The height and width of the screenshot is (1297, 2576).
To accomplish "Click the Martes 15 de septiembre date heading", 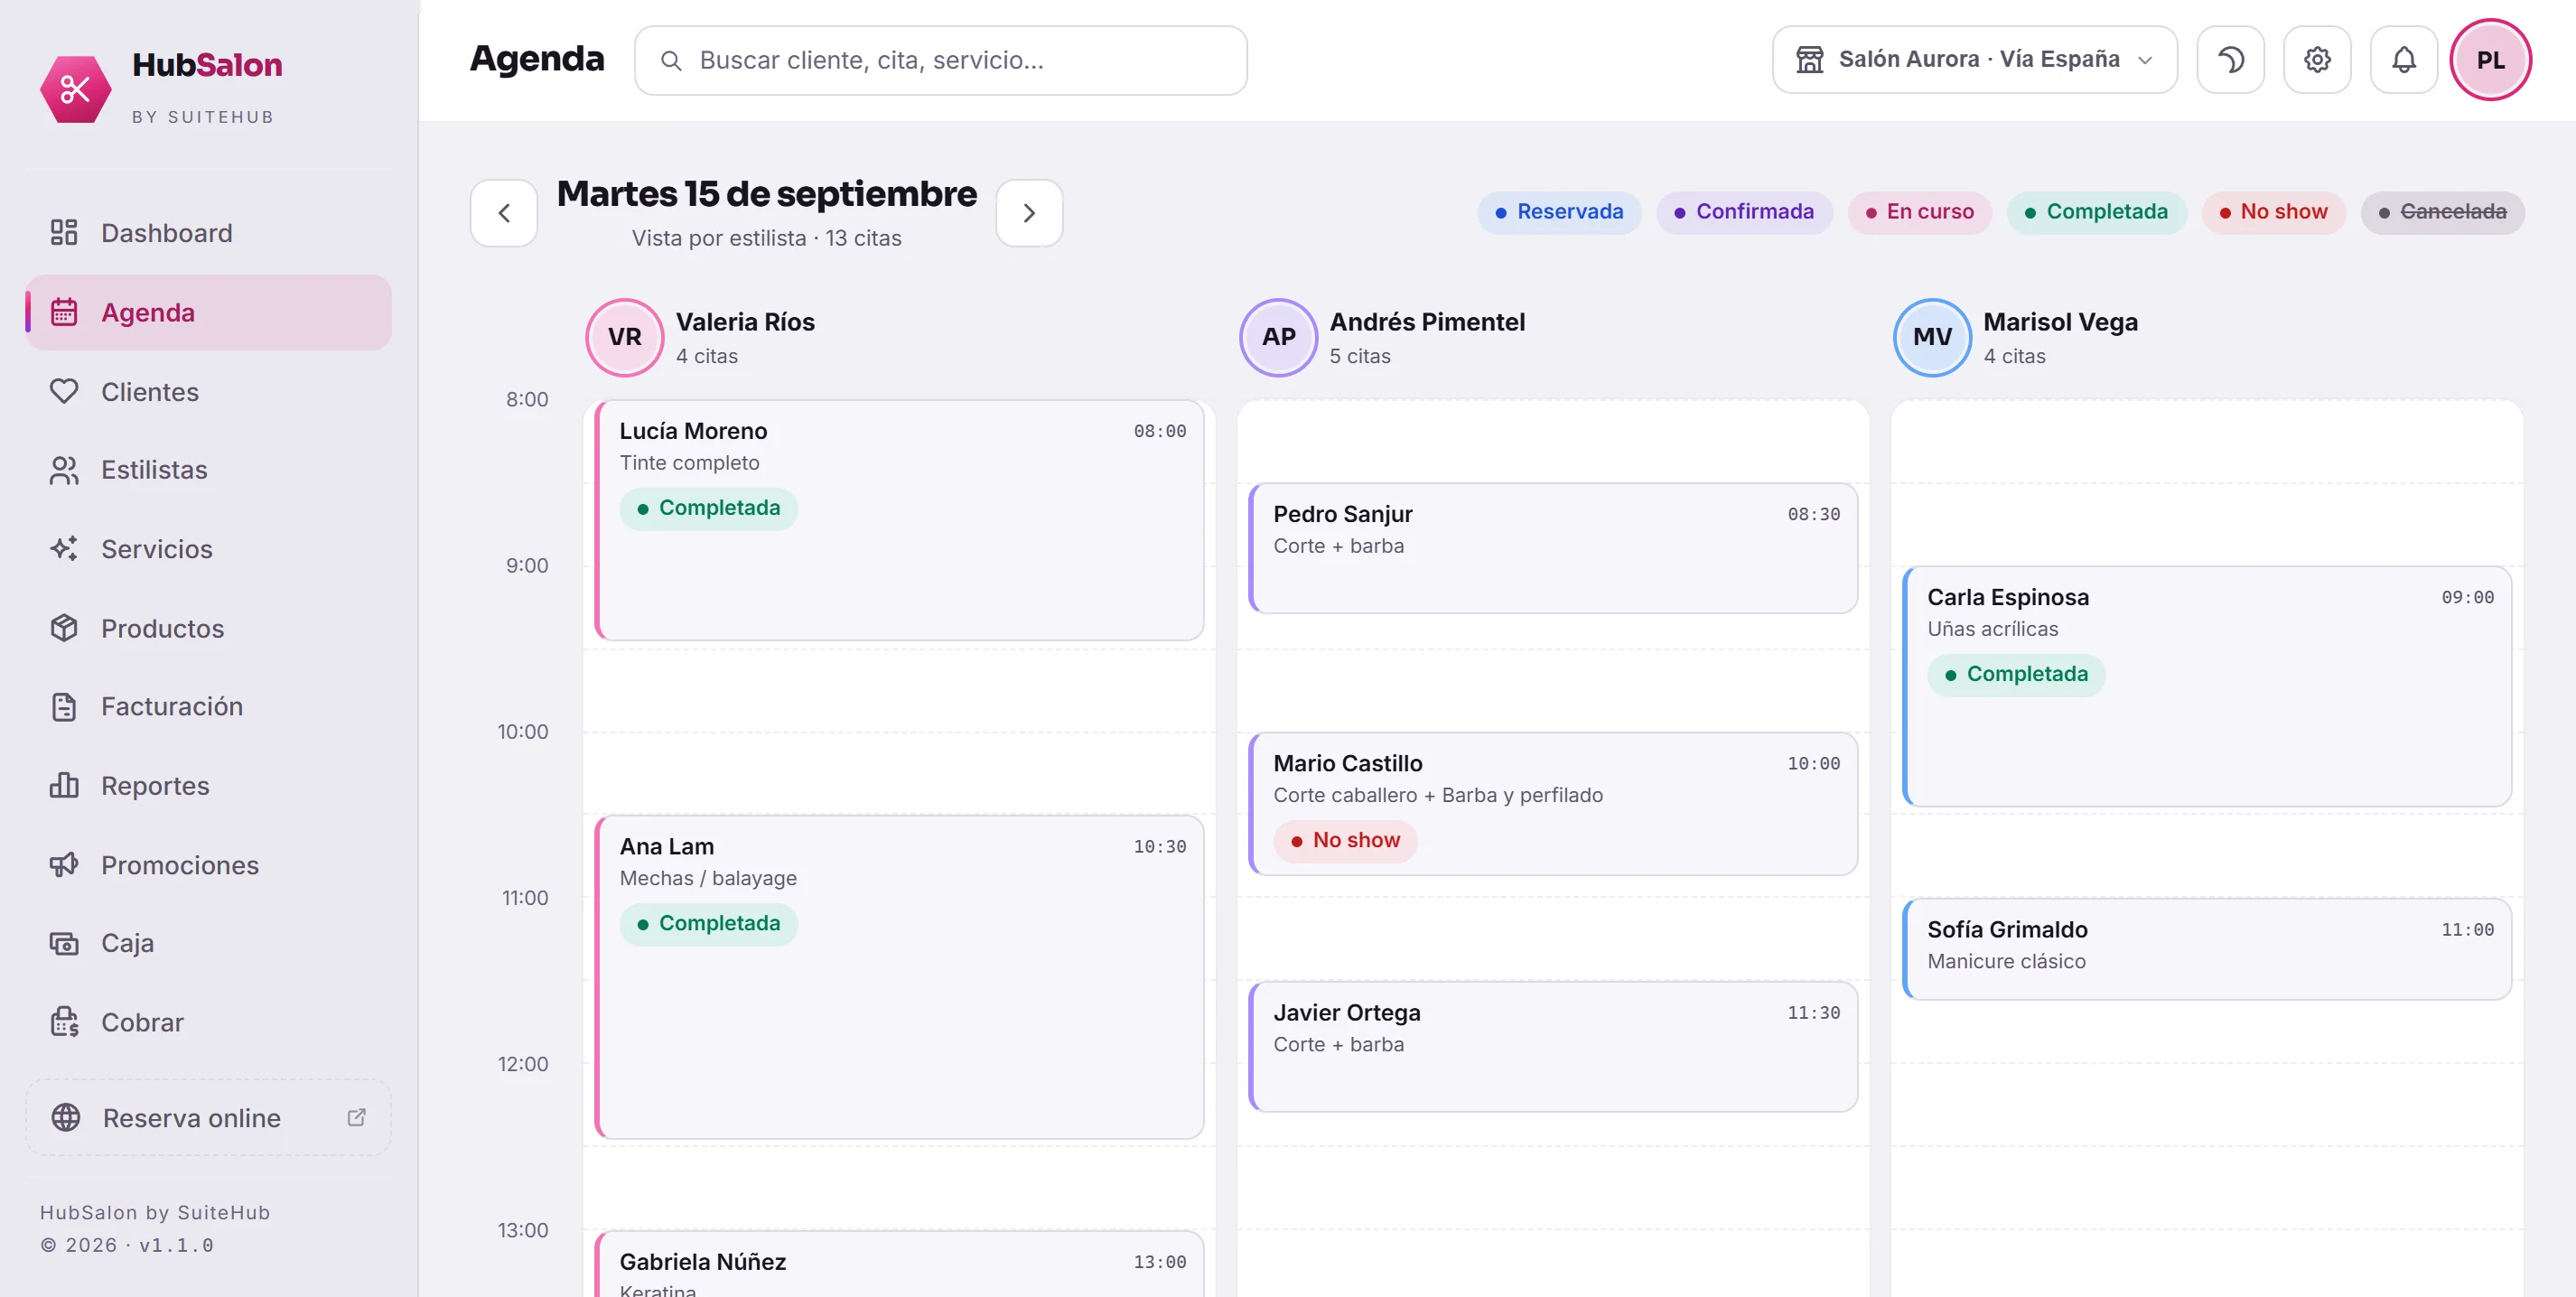I will tap(767, 194).
